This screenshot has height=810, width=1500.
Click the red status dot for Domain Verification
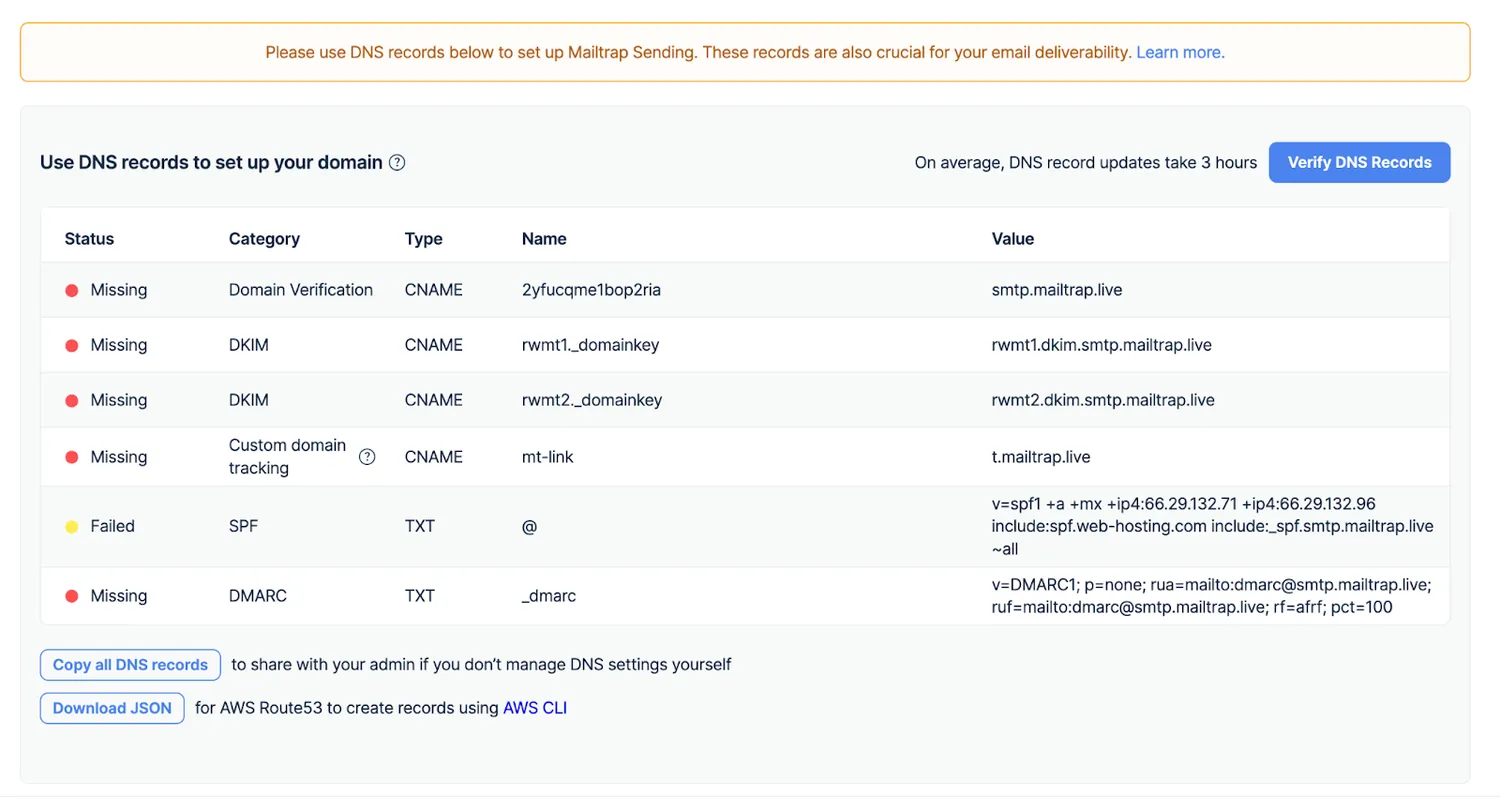point(72,290)
